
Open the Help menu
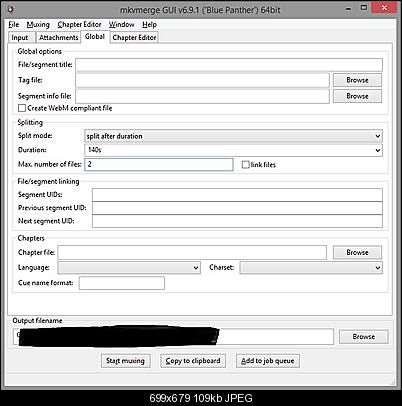149,24
